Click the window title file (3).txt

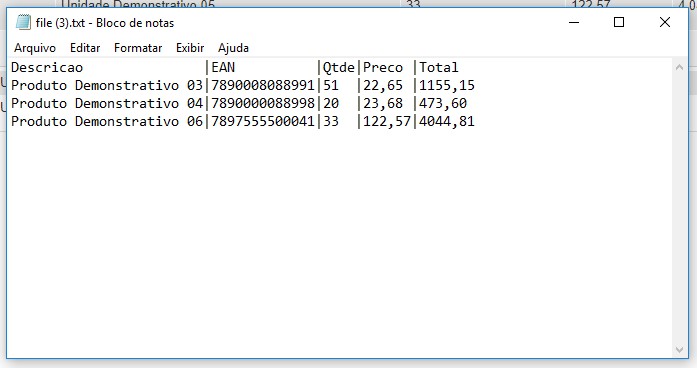point(60,23)
